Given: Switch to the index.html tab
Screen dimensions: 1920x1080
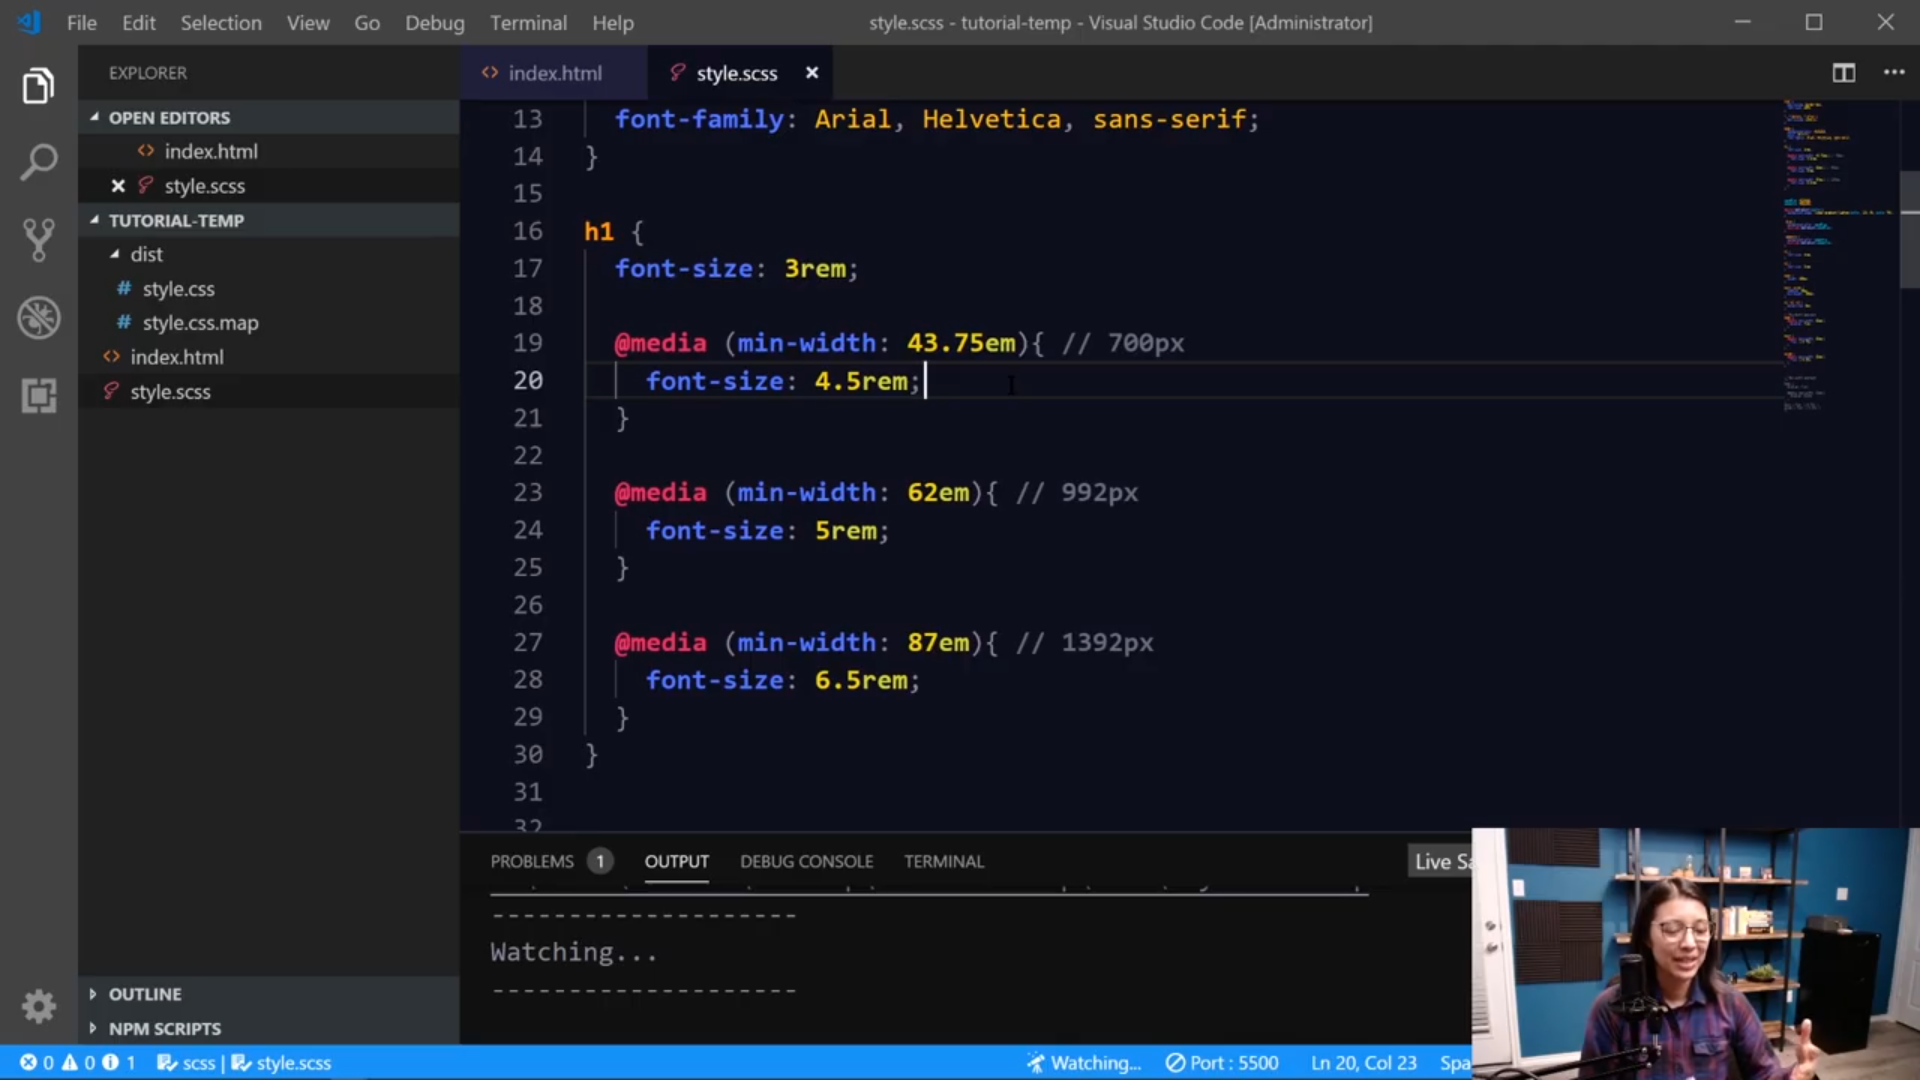Looking at the screenshot, I should tap(555, 72).
